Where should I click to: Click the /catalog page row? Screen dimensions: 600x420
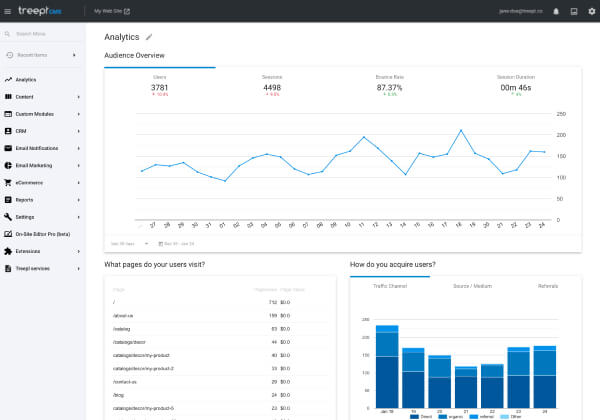pos(220,329)
